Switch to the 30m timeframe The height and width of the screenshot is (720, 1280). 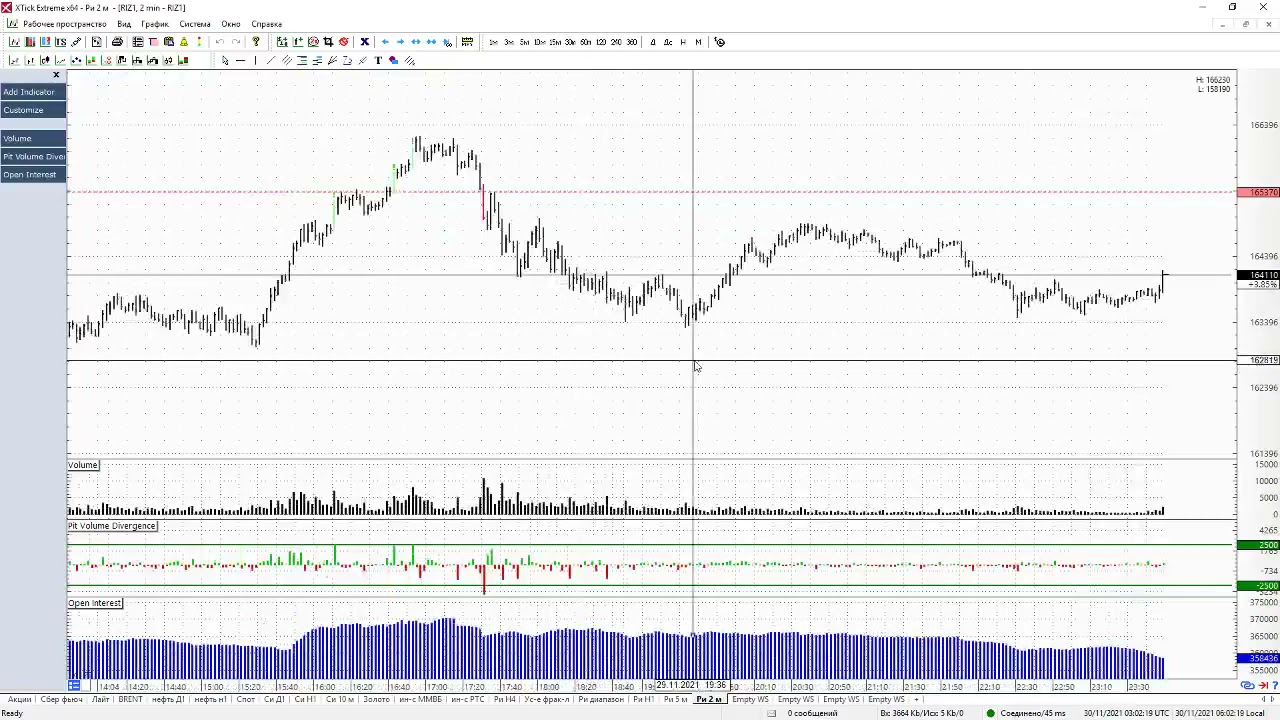click(570, 42)
